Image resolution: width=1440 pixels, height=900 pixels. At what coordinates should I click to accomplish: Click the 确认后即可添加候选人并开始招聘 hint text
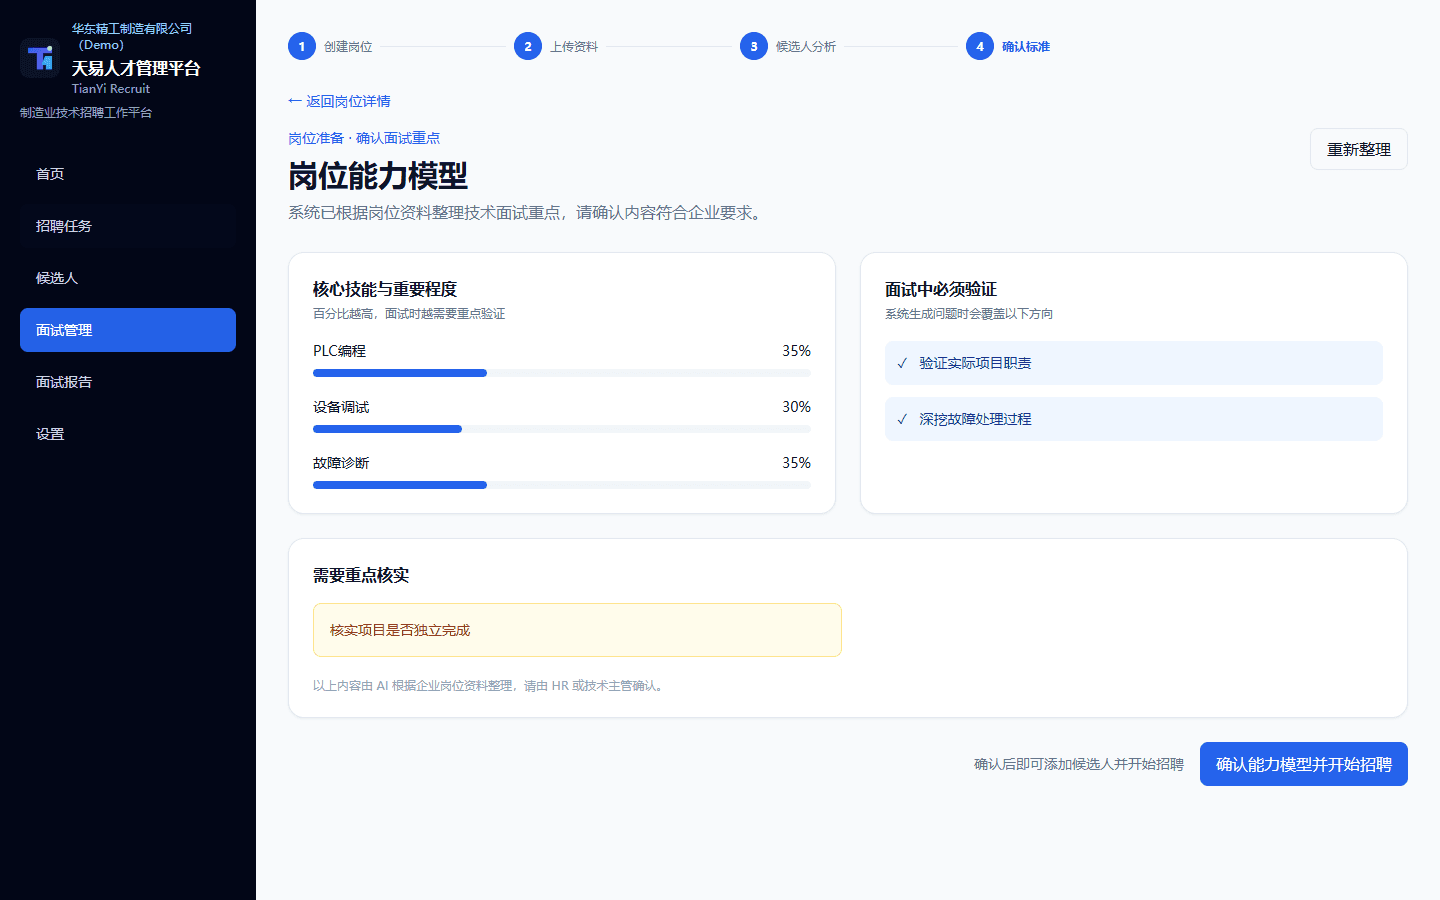coord(1079,764)
